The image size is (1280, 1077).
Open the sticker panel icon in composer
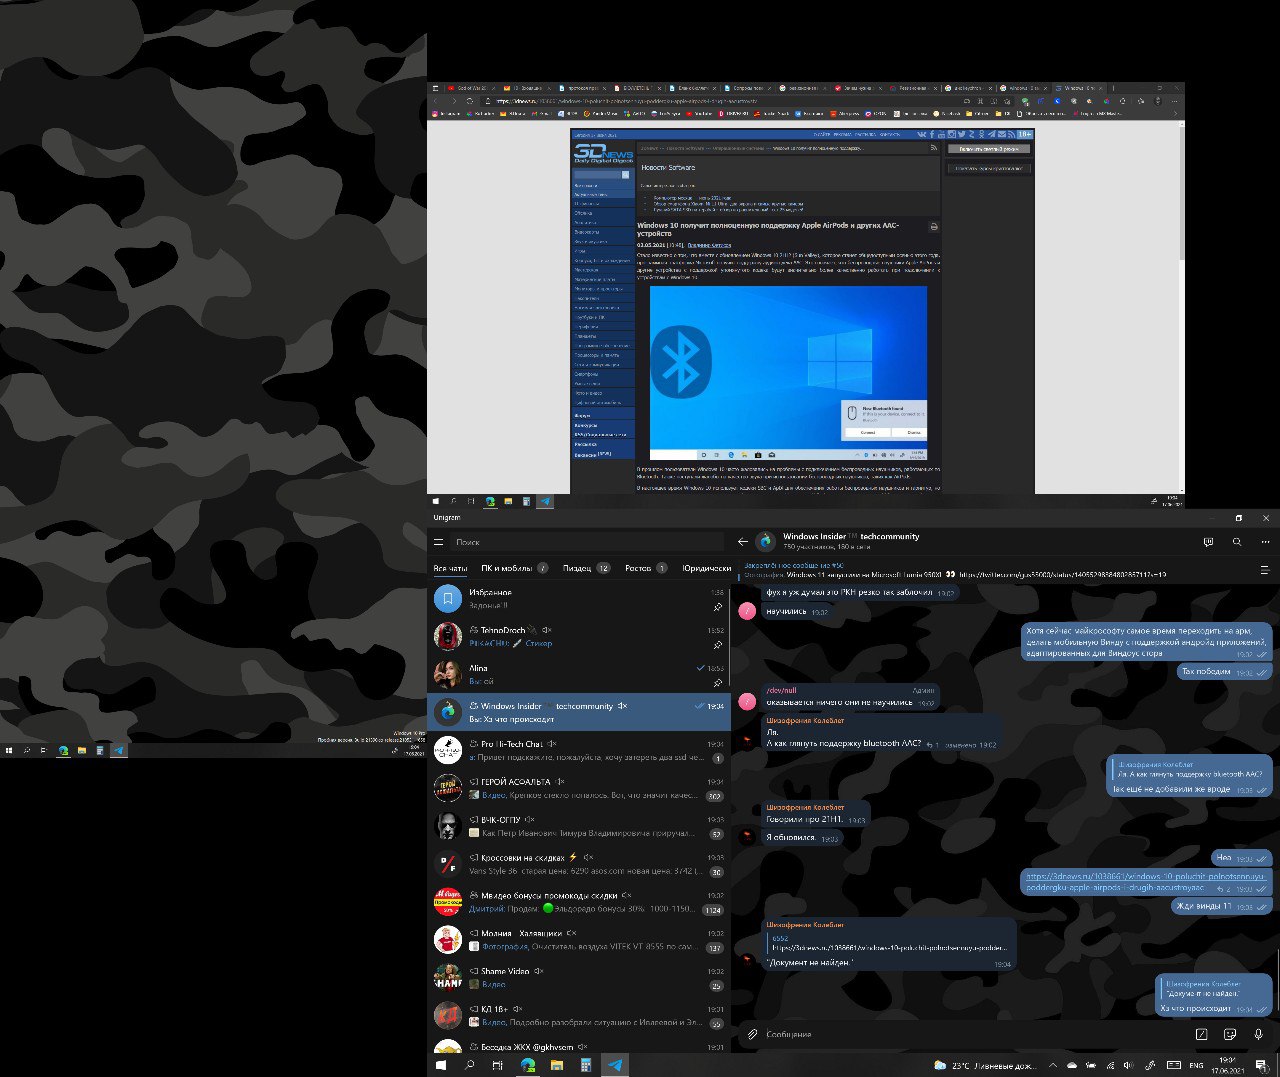coord(1229,1034)
